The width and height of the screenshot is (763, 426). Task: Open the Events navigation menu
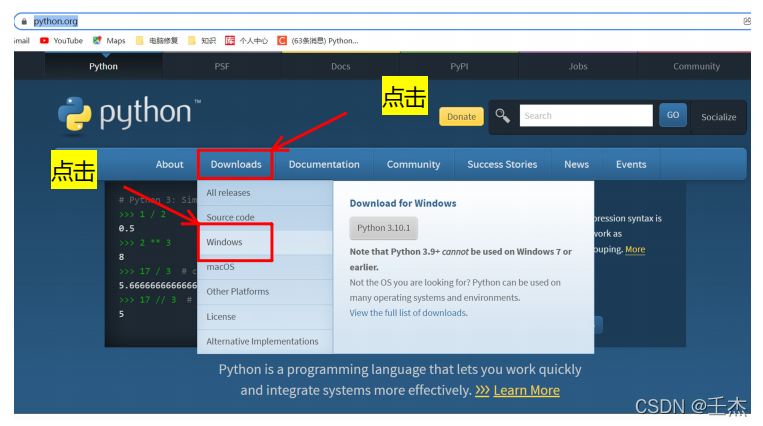(x=631, y=165)
